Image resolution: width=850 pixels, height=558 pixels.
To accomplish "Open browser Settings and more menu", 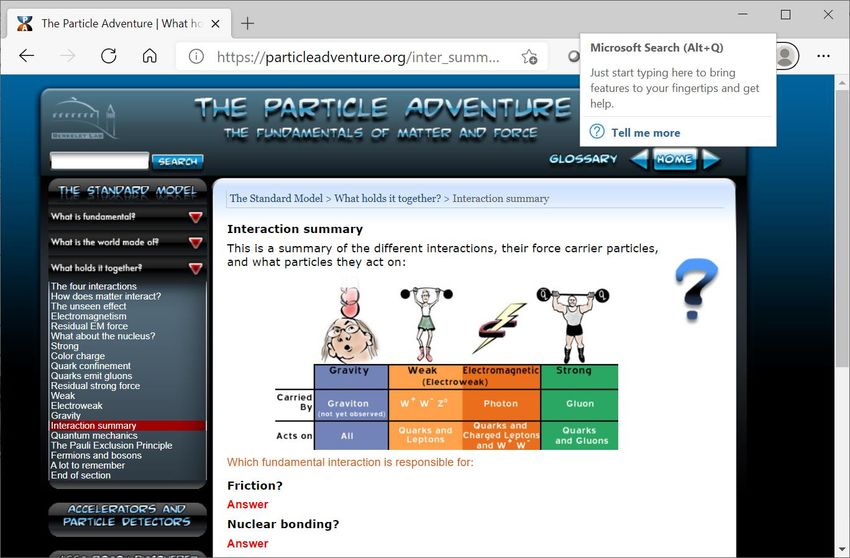I will tap(823, 56).
